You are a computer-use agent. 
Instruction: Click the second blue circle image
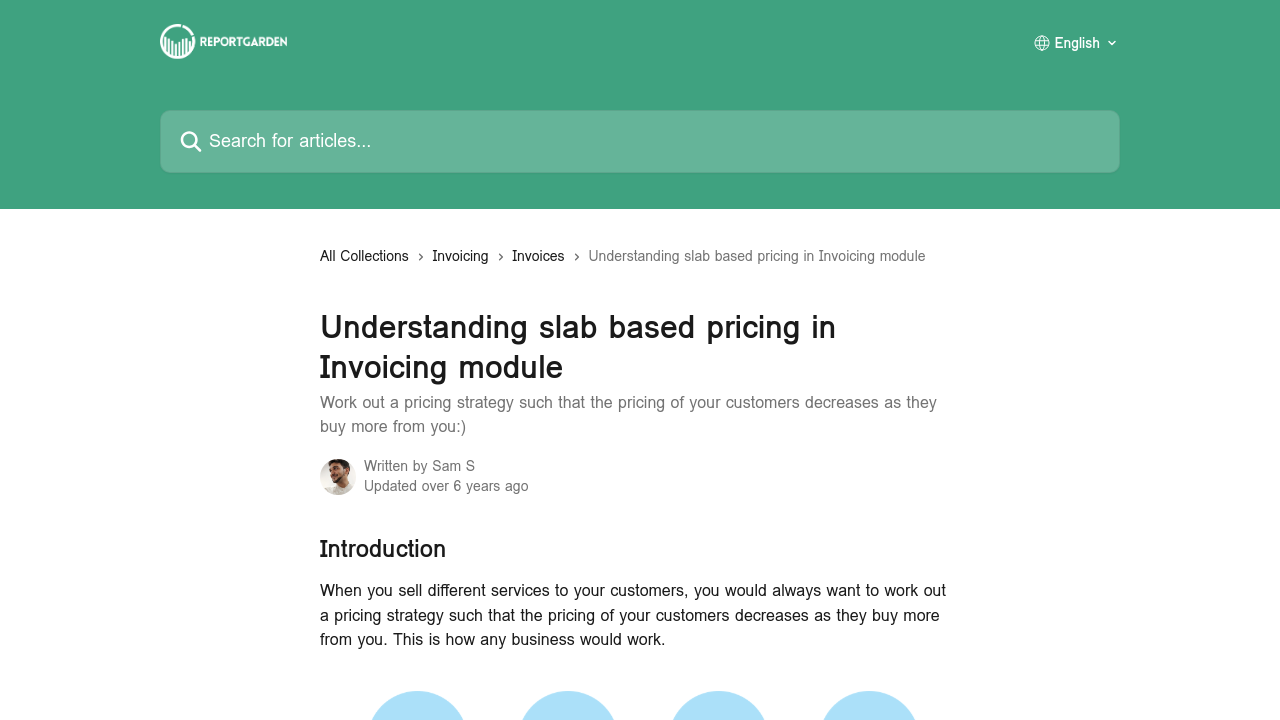[x=568, y=706]
